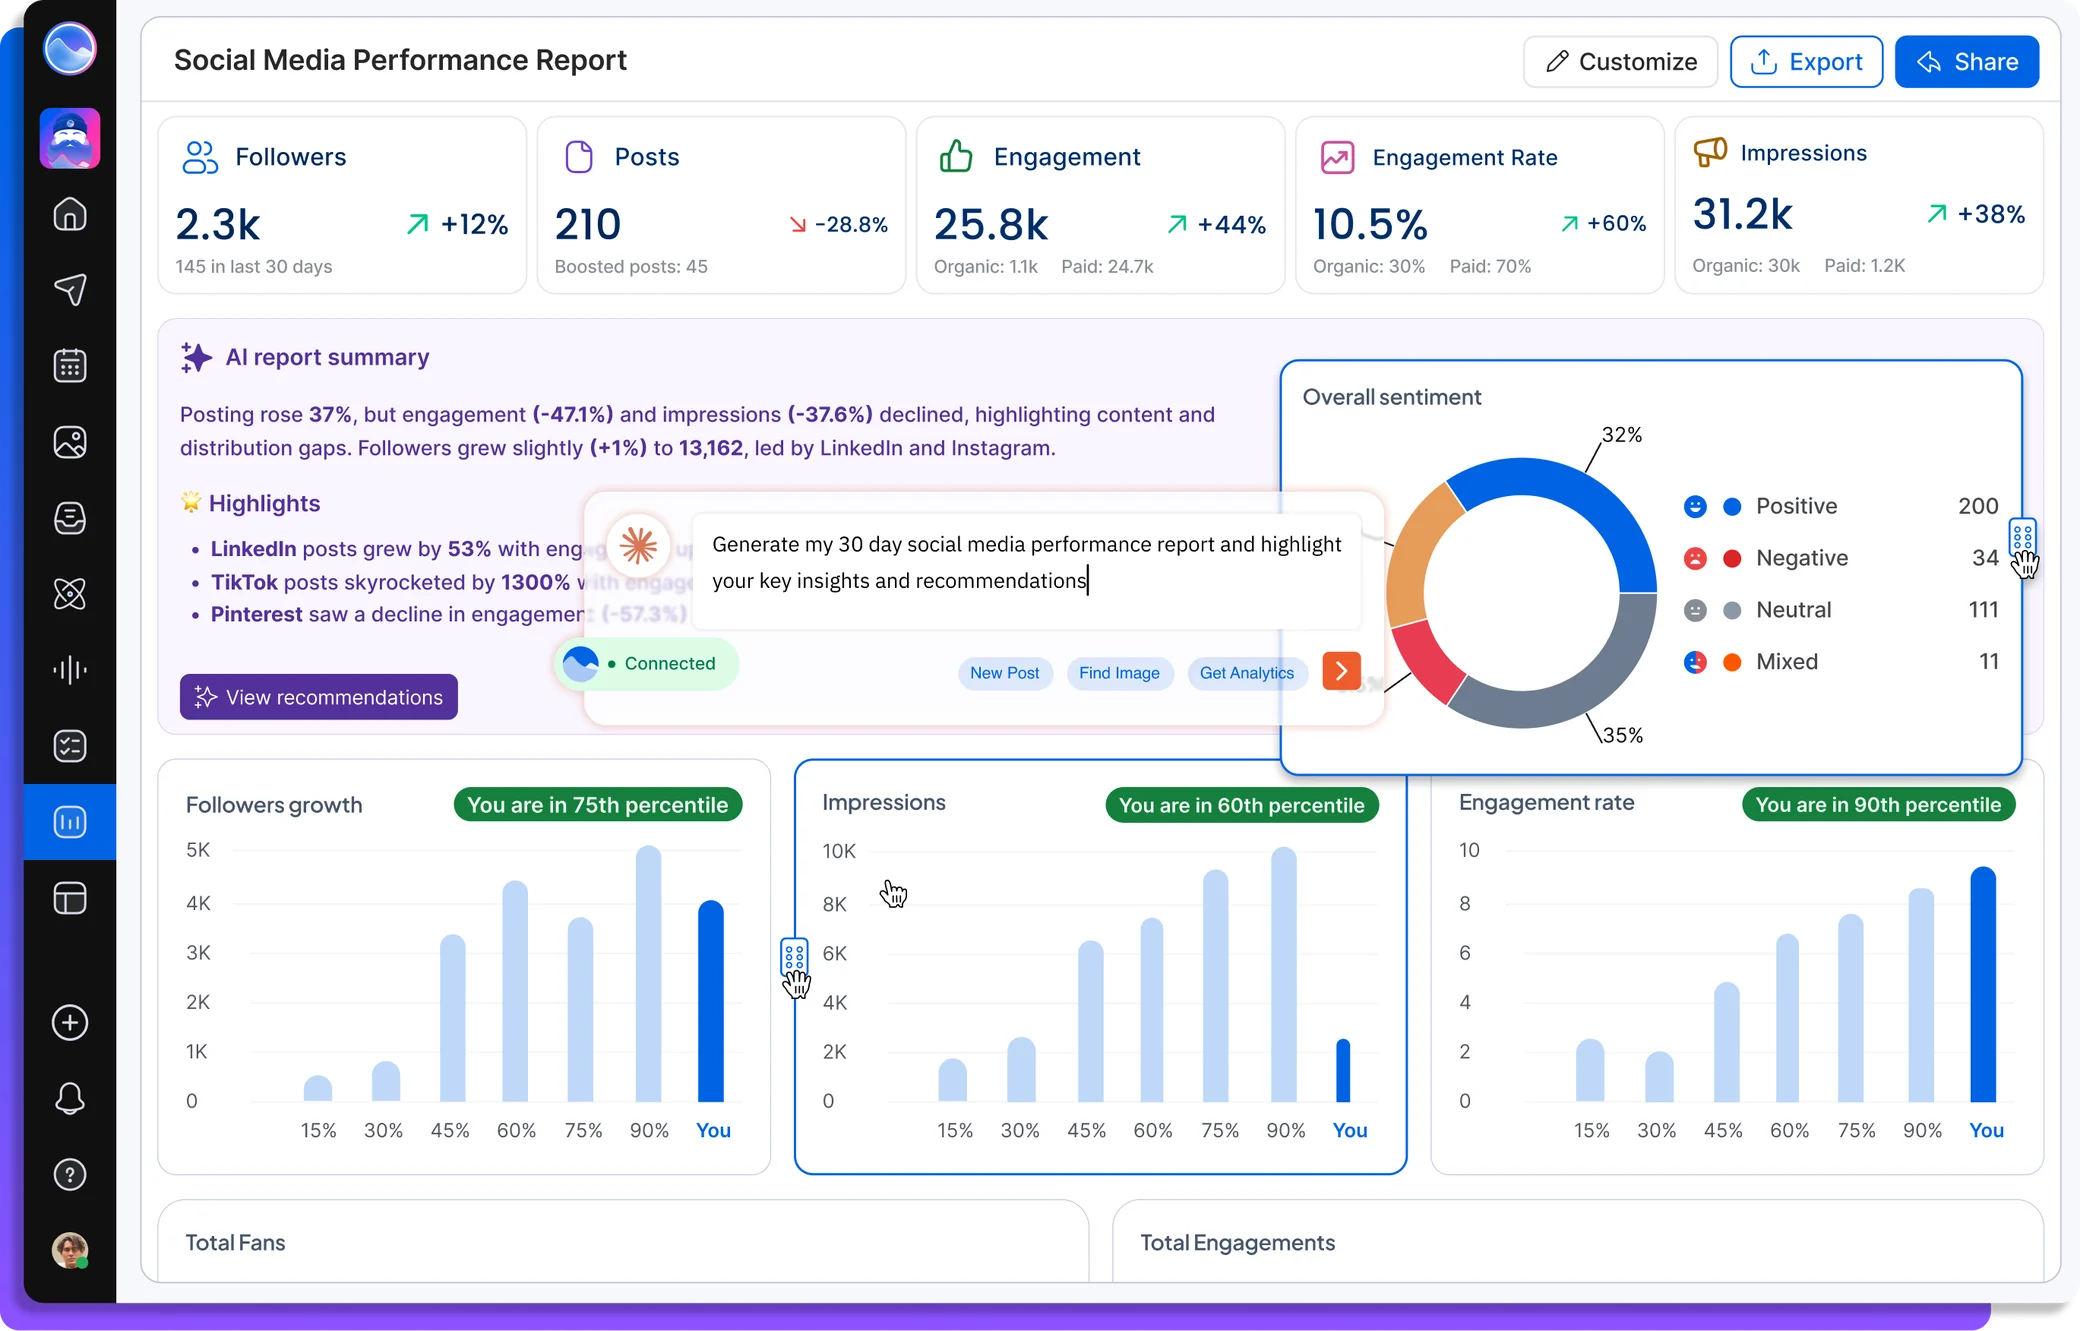Open the audio waveform listening icon
The height and width of the screenshot is (1331, 2080).
tap(70, 670)
